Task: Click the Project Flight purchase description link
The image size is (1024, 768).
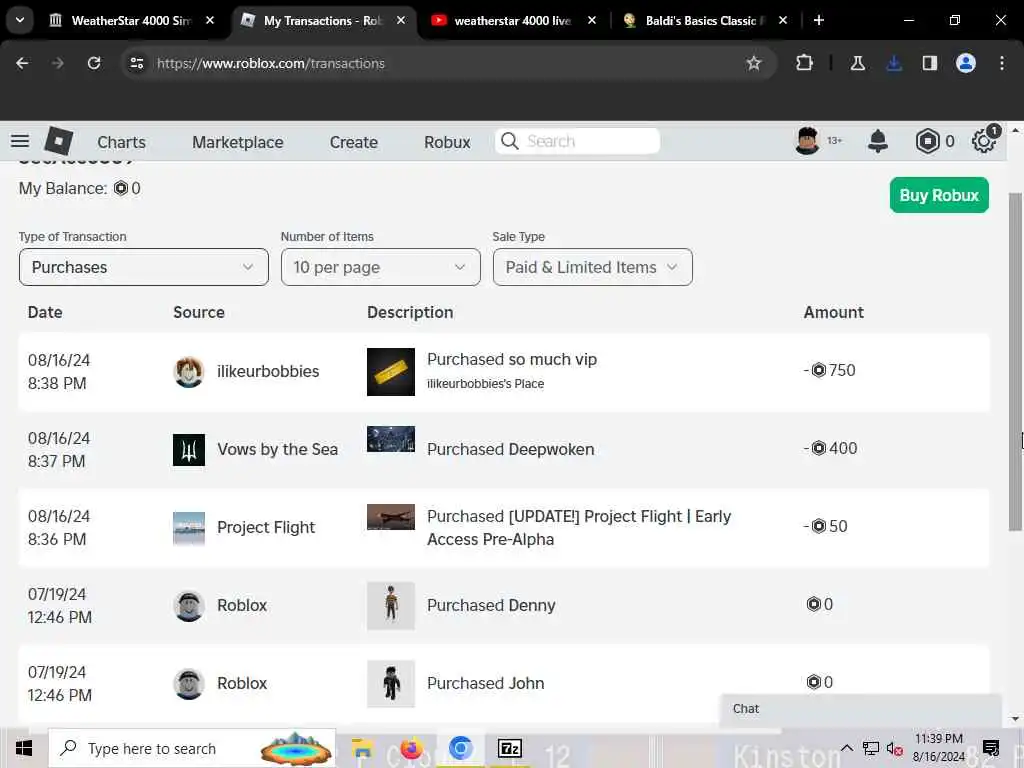Action: click(x=579, y=528)
